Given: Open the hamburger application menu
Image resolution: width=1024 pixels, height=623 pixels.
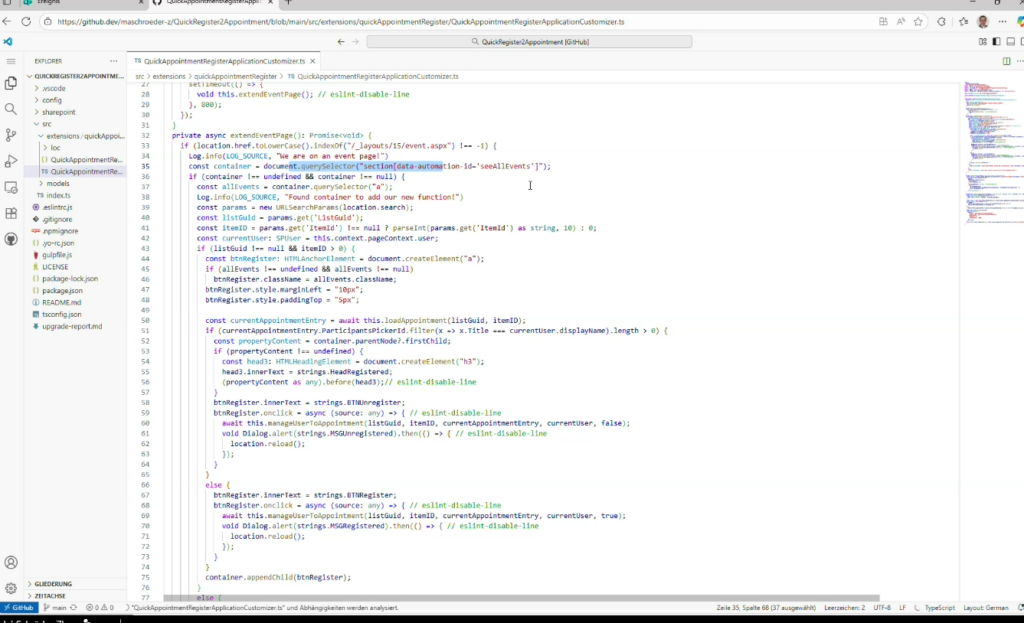Looking at the screenshot, I should point(11,61).
